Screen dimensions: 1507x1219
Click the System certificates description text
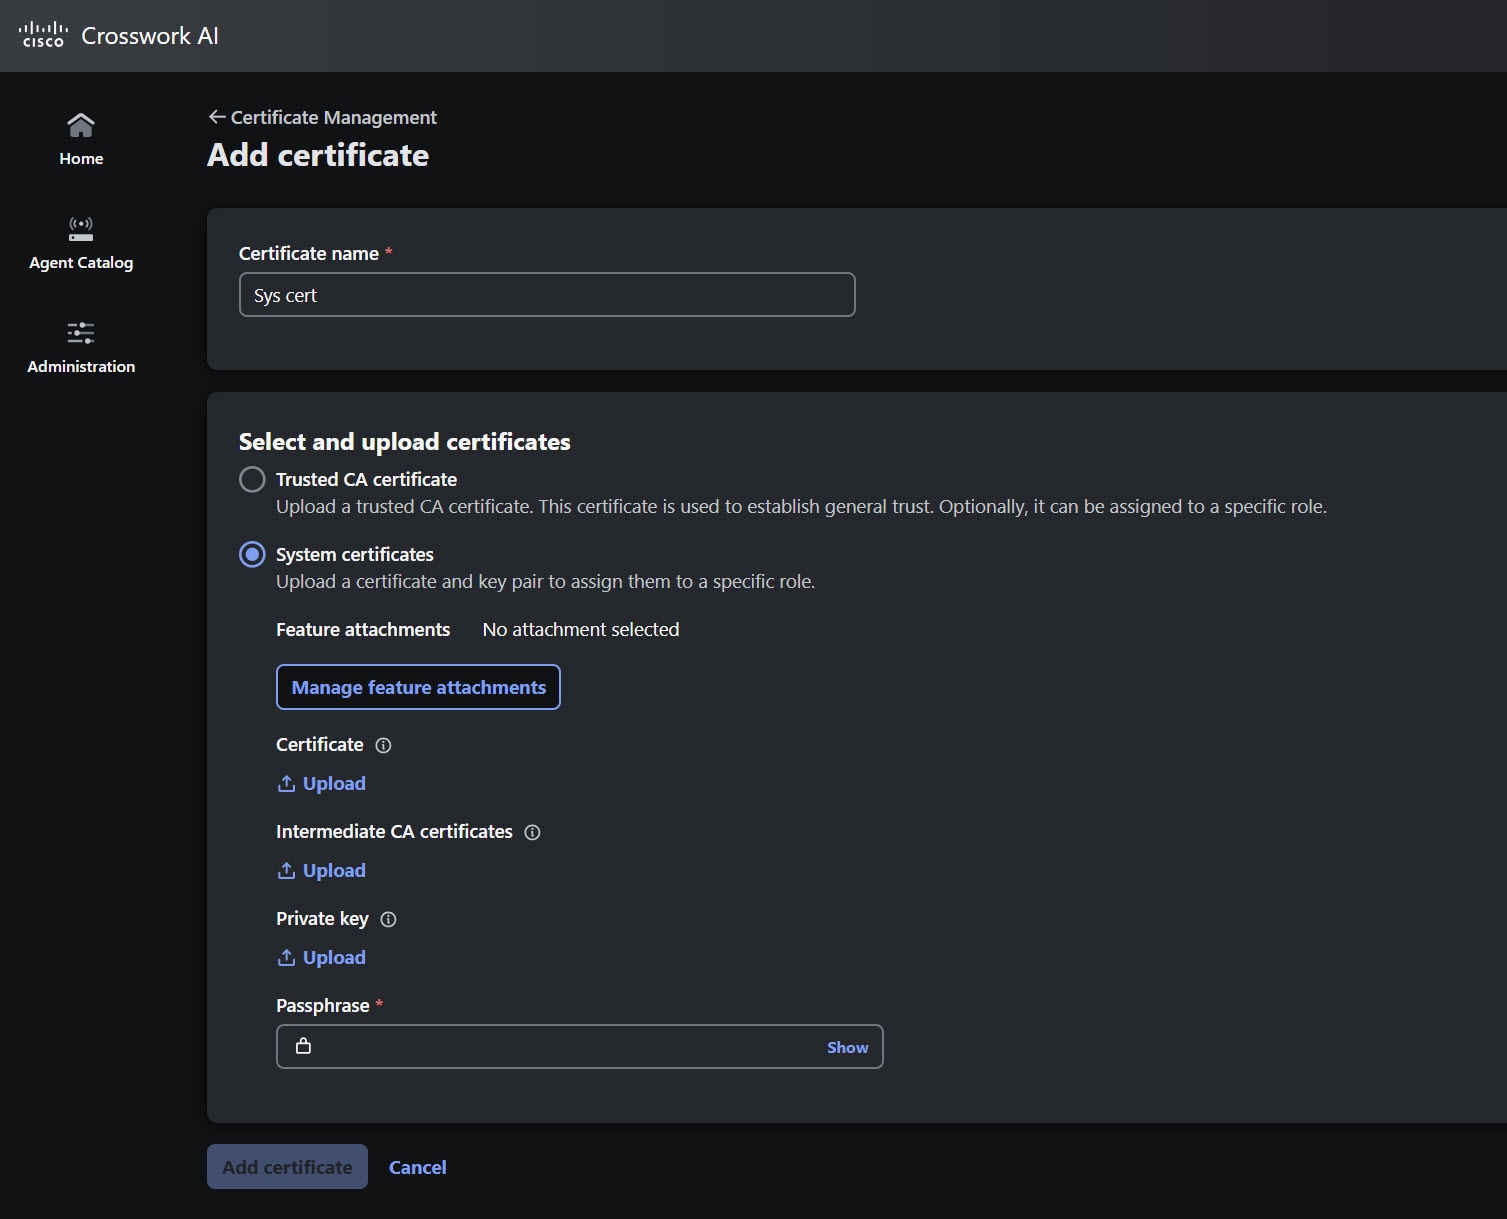(545, 582)
